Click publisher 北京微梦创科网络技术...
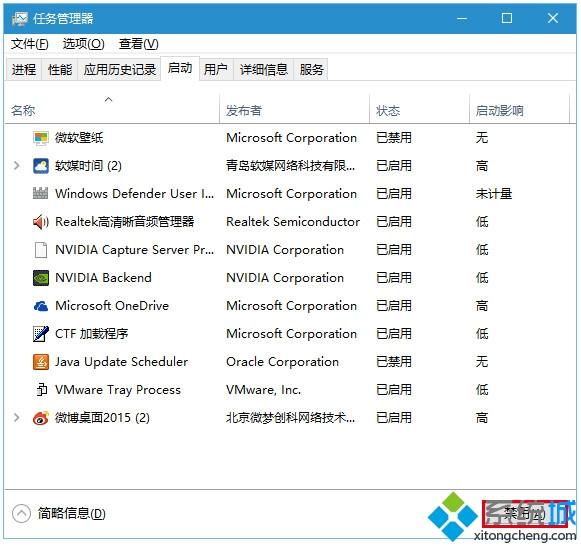The width and height of the screenshot is (581, 546). pyautogui.click(x=290, y=418)
